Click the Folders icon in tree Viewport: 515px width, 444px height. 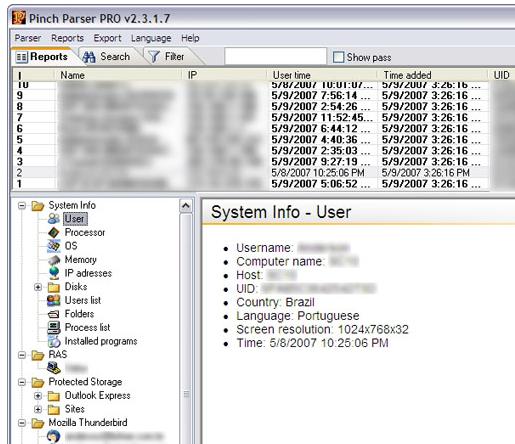(x=54, y=314)
